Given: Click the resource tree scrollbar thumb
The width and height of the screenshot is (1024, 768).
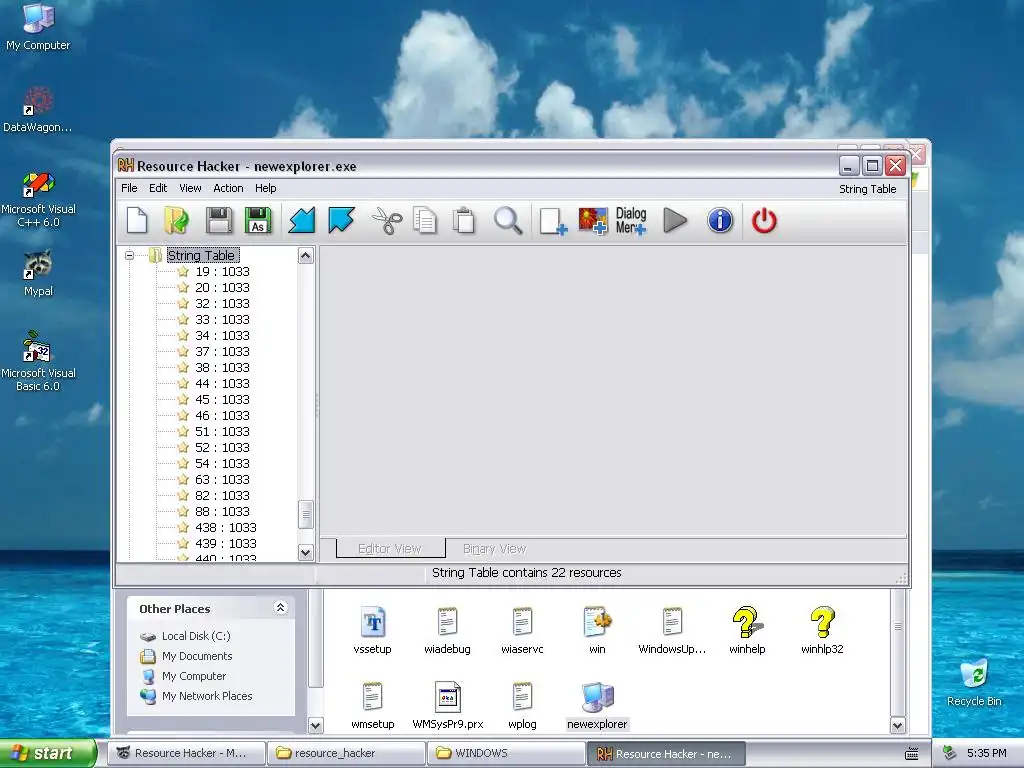Looking at the screenshot, I should 306,515.
